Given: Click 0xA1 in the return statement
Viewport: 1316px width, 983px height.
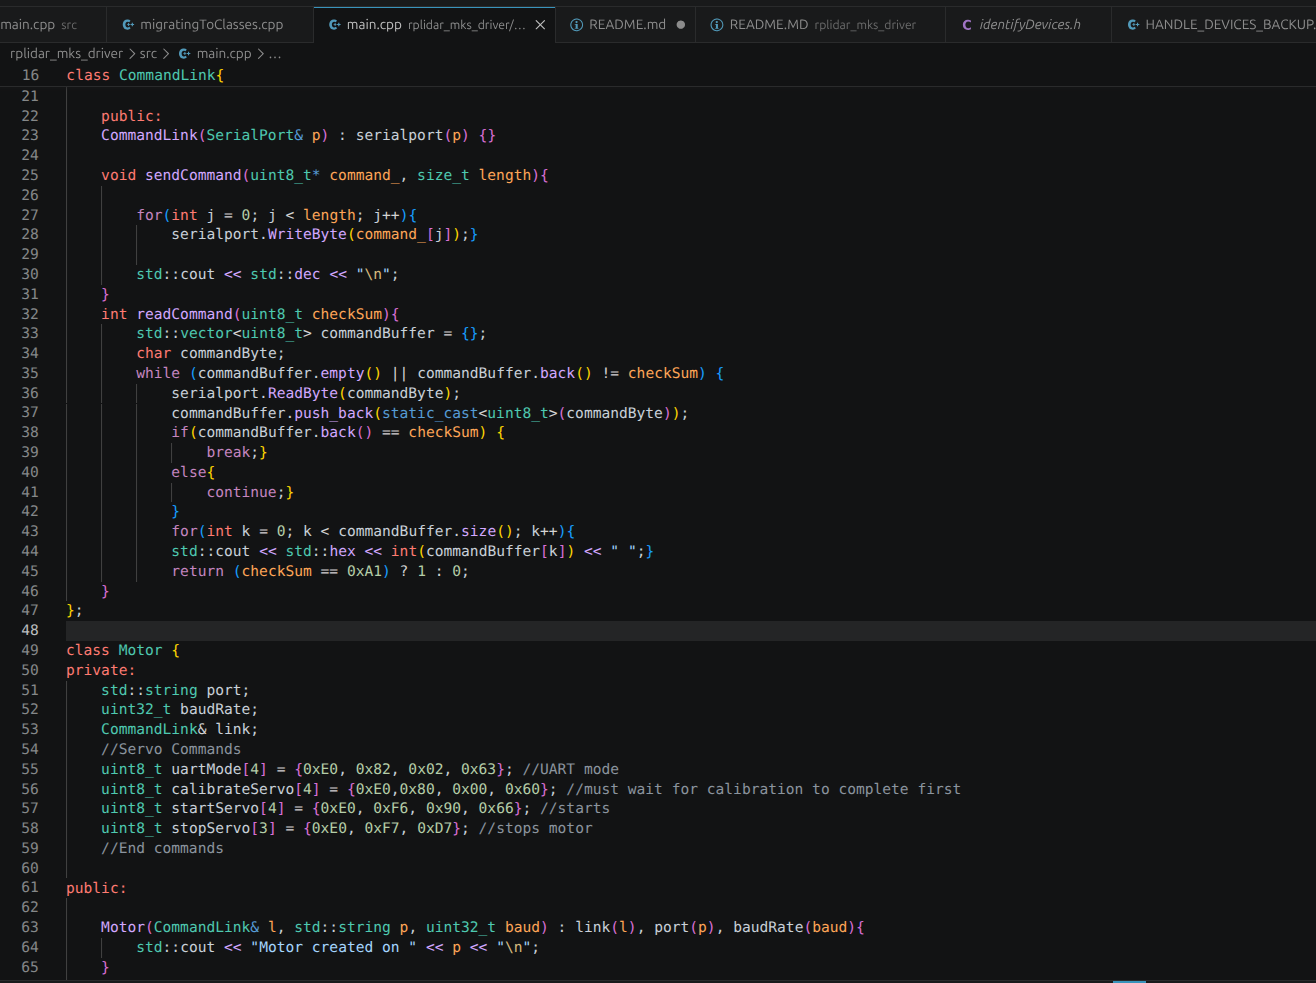Looking at the screenshot, I should (x=364, y=571).
